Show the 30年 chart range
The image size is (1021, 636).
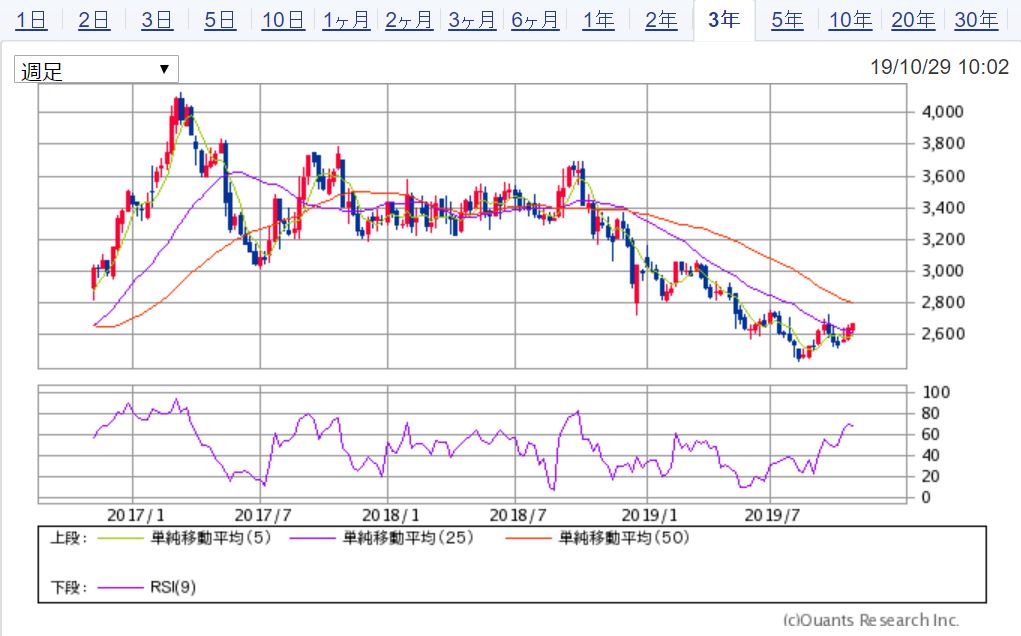pyautogui.click(x=977, y=20)
